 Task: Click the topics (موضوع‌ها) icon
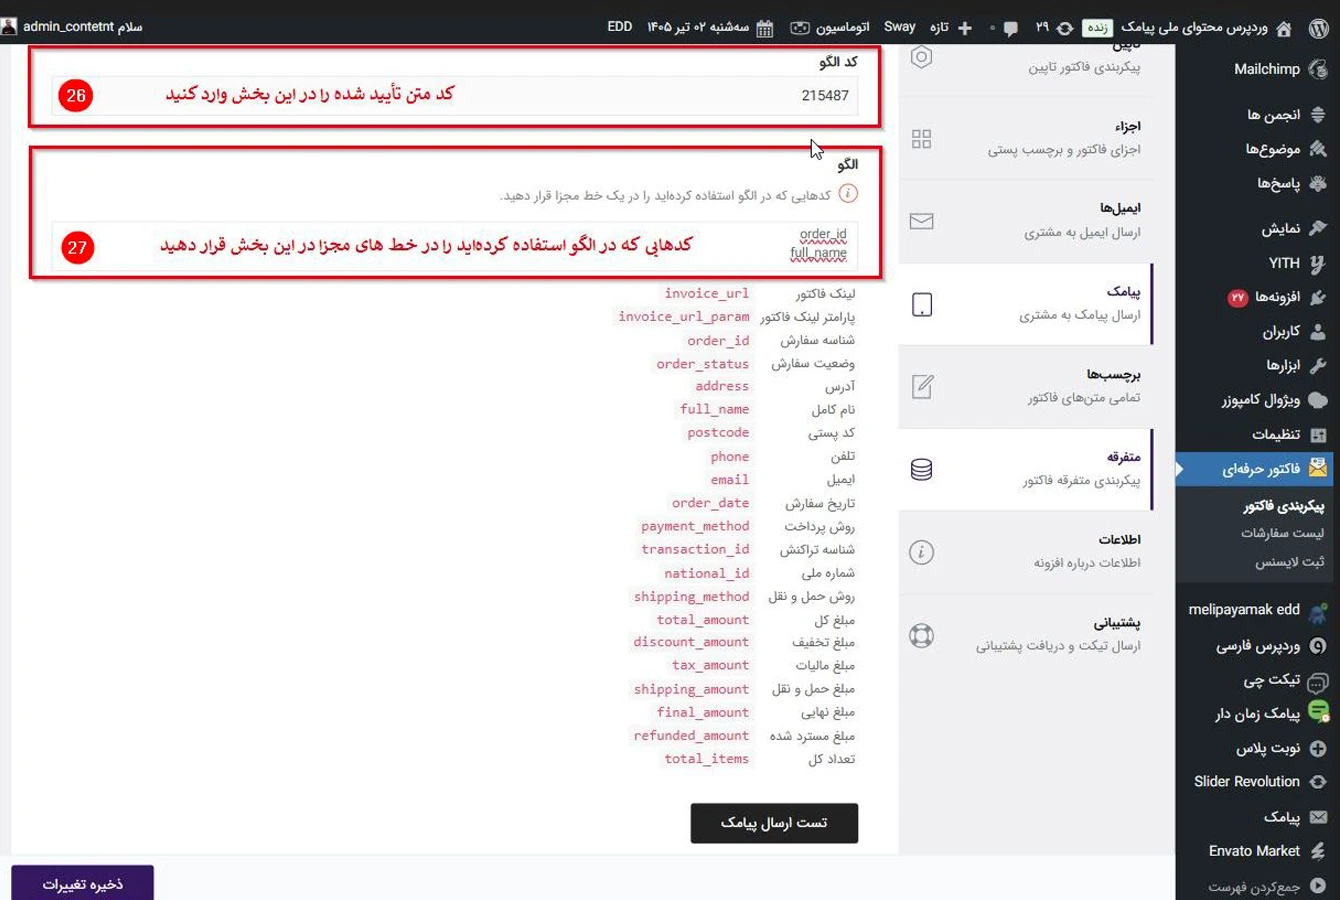click(1318, 149)
